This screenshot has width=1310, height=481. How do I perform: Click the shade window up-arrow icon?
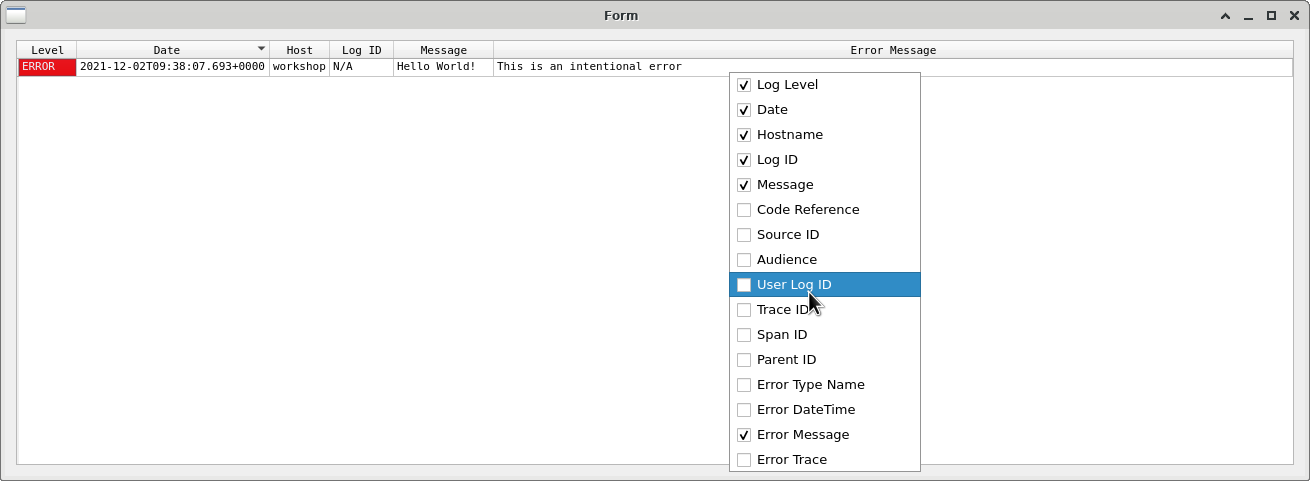click(1225, 16)
